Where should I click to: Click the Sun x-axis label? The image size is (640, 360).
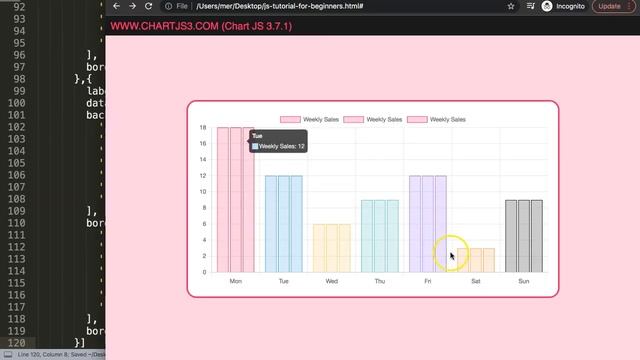click(524, 281)
